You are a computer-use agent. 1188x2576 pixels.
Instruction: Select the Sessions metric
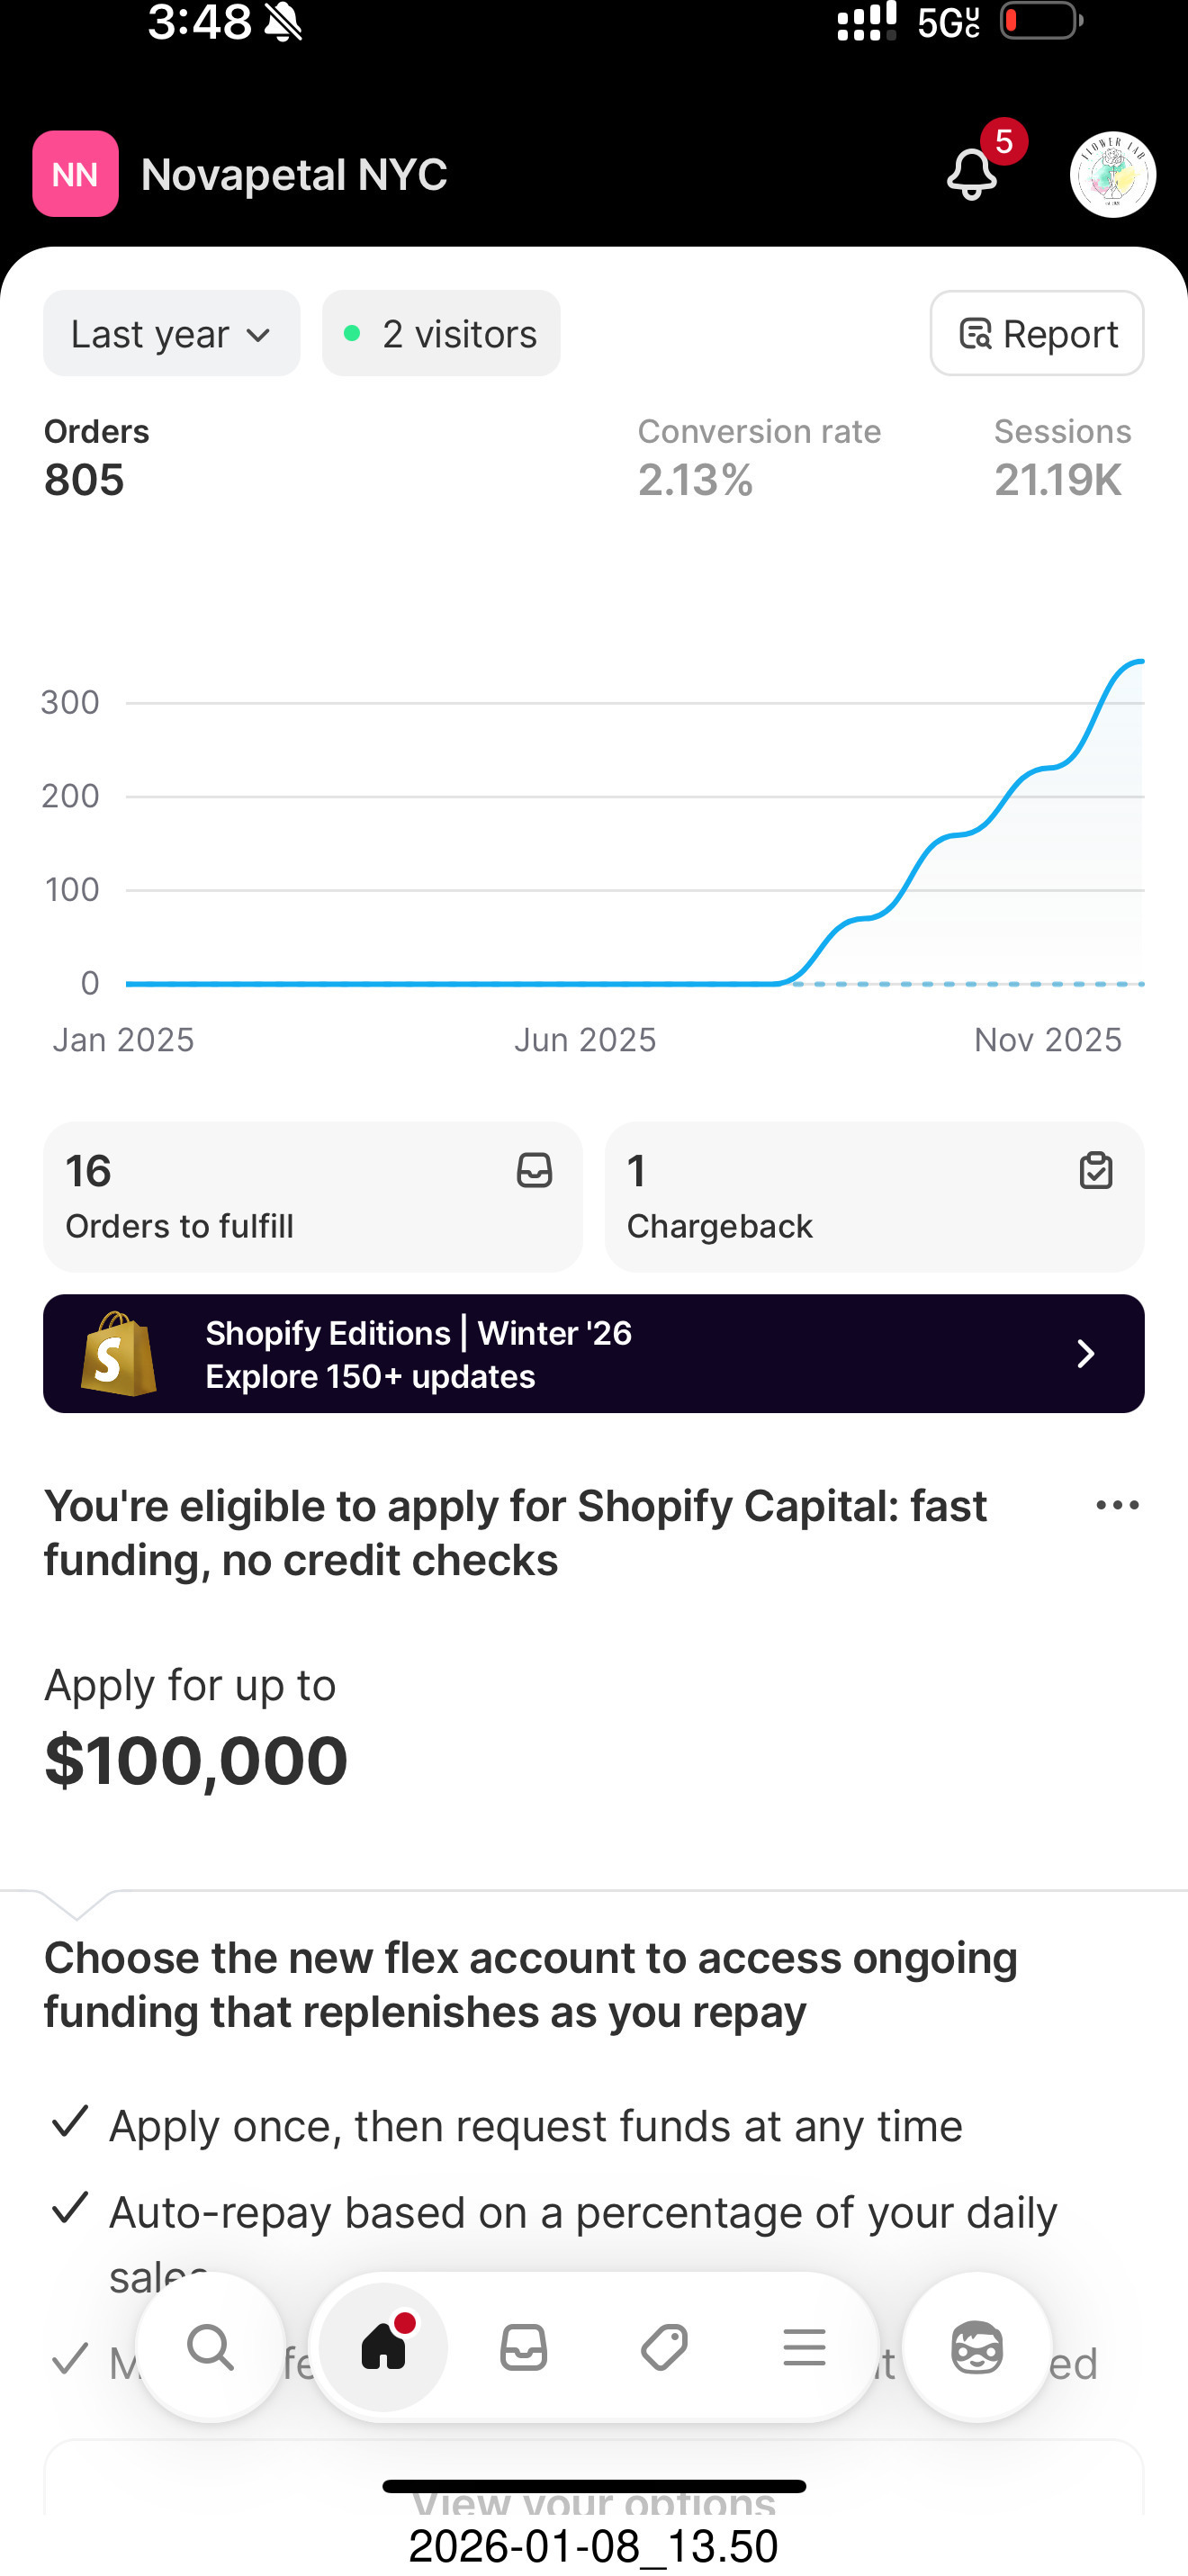1062,458
